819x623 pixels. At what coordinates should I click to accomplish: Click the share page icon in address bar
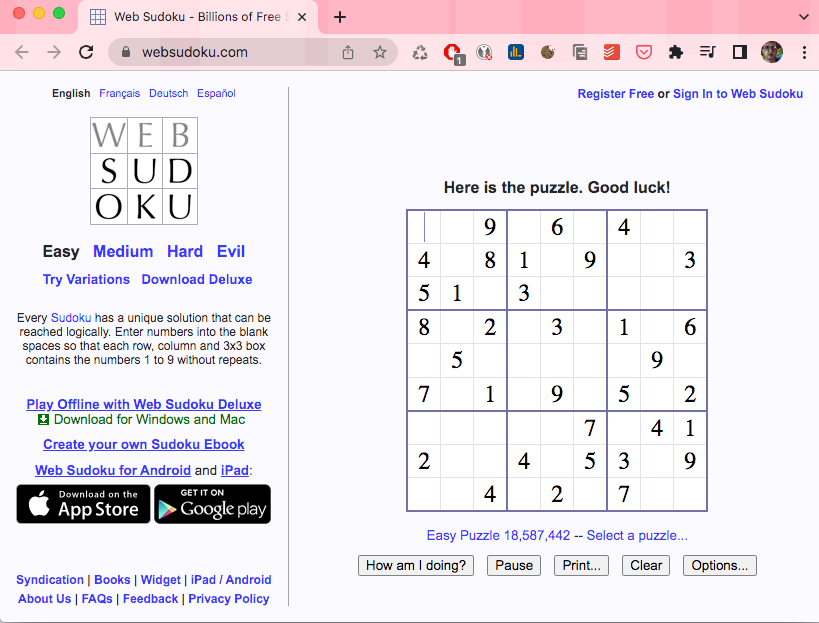[348, 52]
